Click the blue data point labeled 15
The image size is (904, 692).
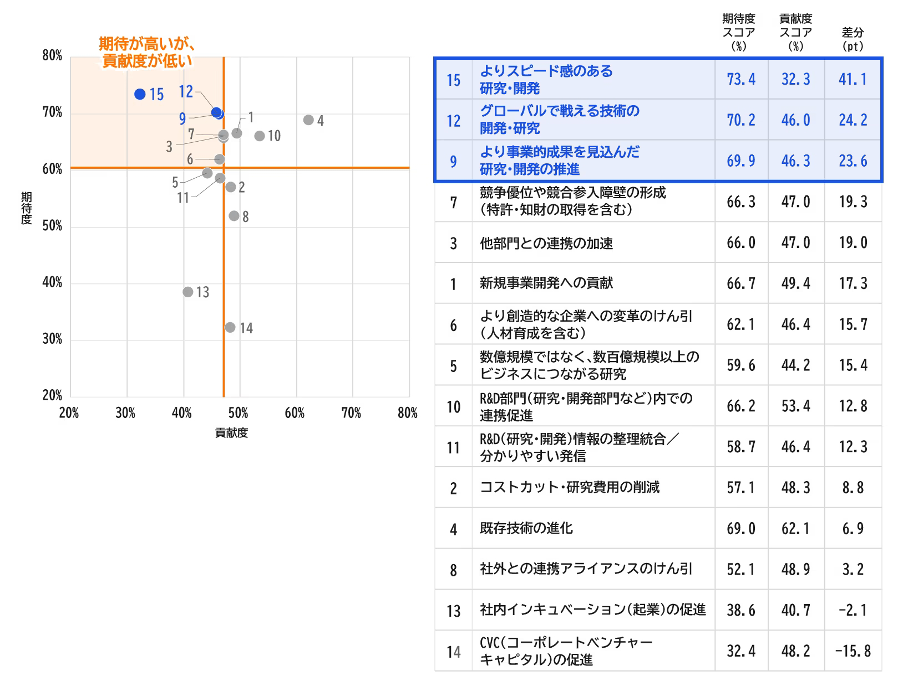[x=140, y=94]
